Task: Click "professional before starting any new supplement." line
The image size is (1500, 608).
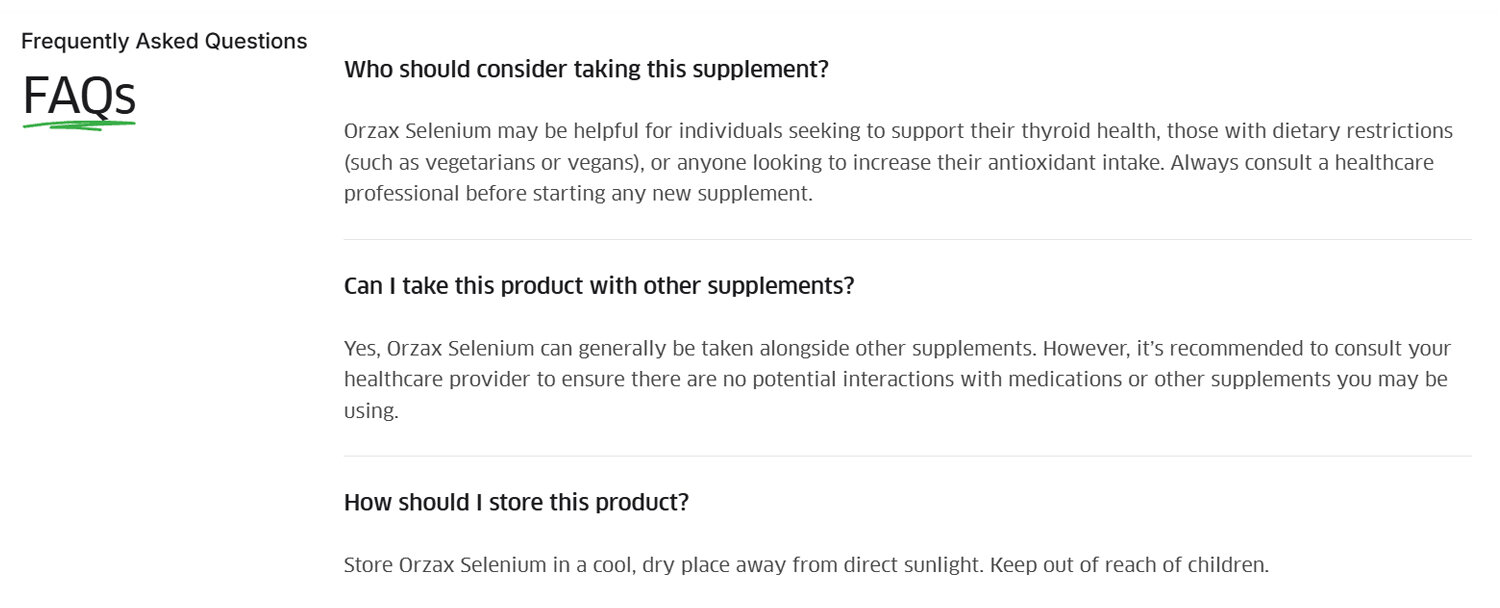Action: click(578, 193)
